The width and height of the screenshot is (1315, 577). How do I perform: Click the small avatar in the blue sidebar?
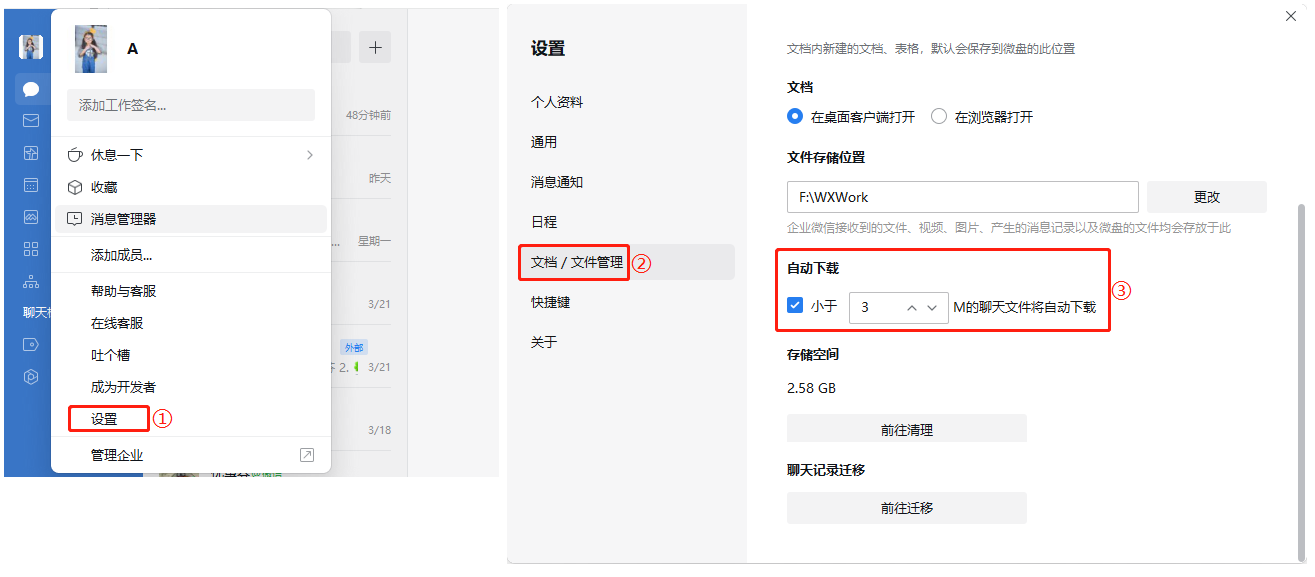pos(31,47)
